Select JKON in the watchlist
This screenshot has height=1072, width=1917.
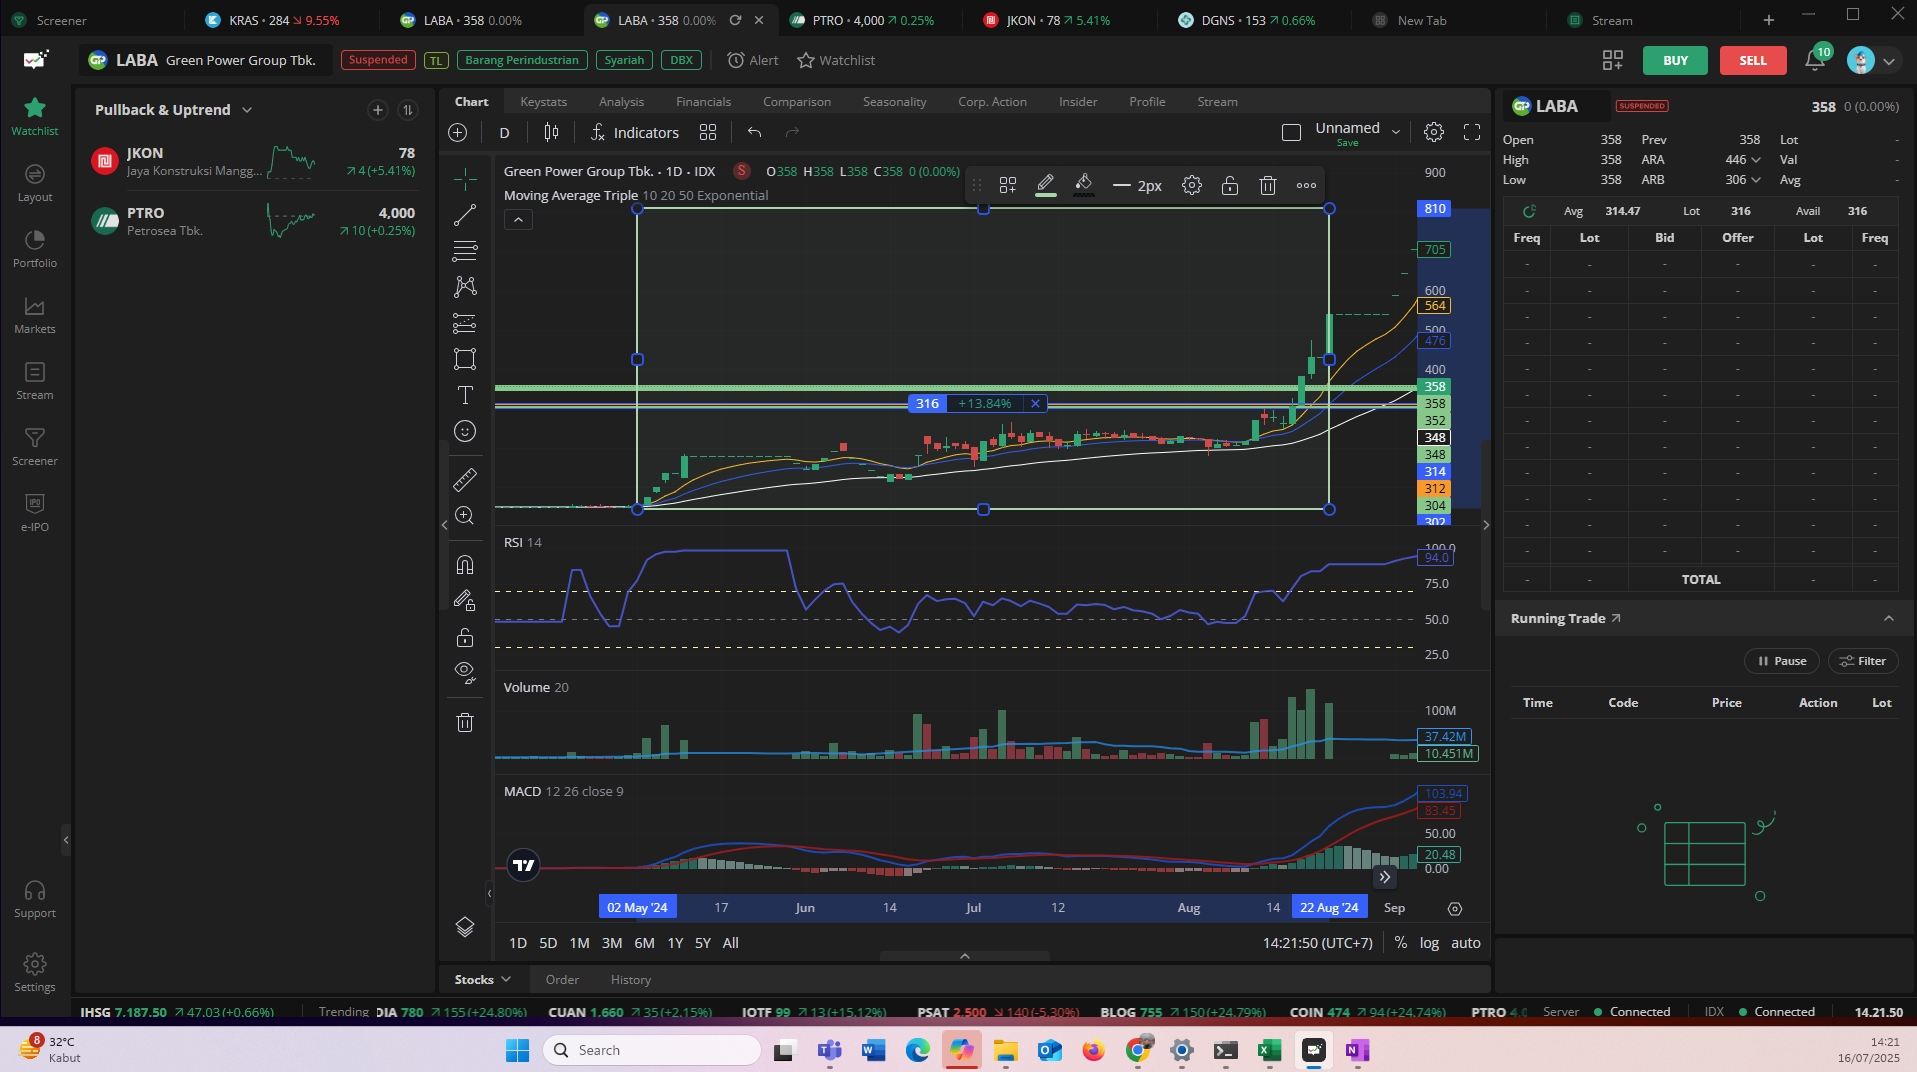[x=253, y=161]
